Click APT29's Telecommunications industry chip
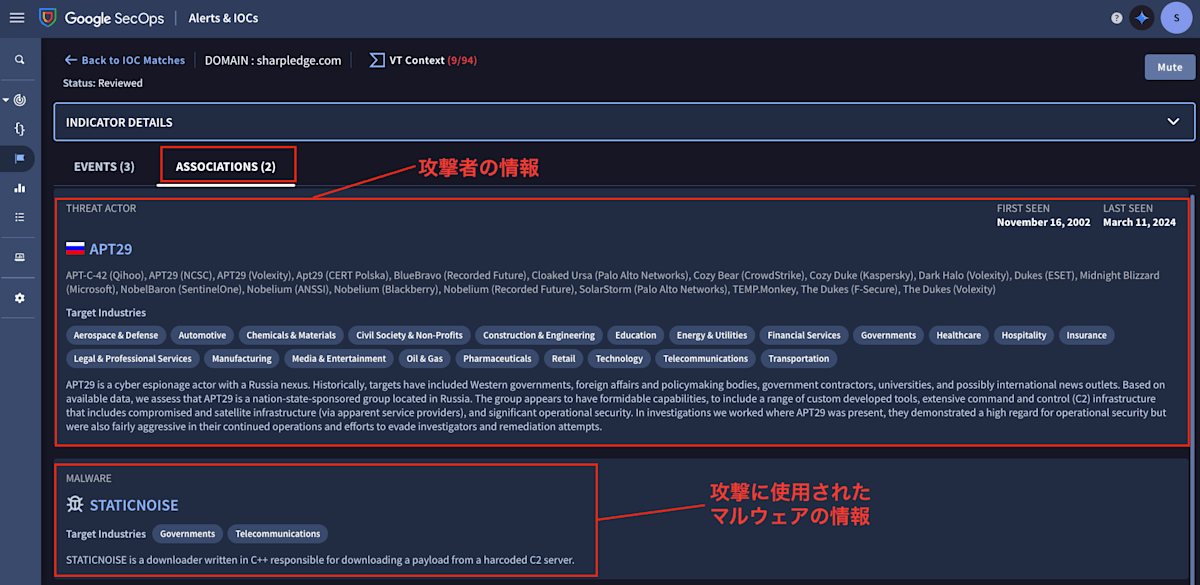The width and height of the screenshot is (1200, 585). (x=706, y=358)
